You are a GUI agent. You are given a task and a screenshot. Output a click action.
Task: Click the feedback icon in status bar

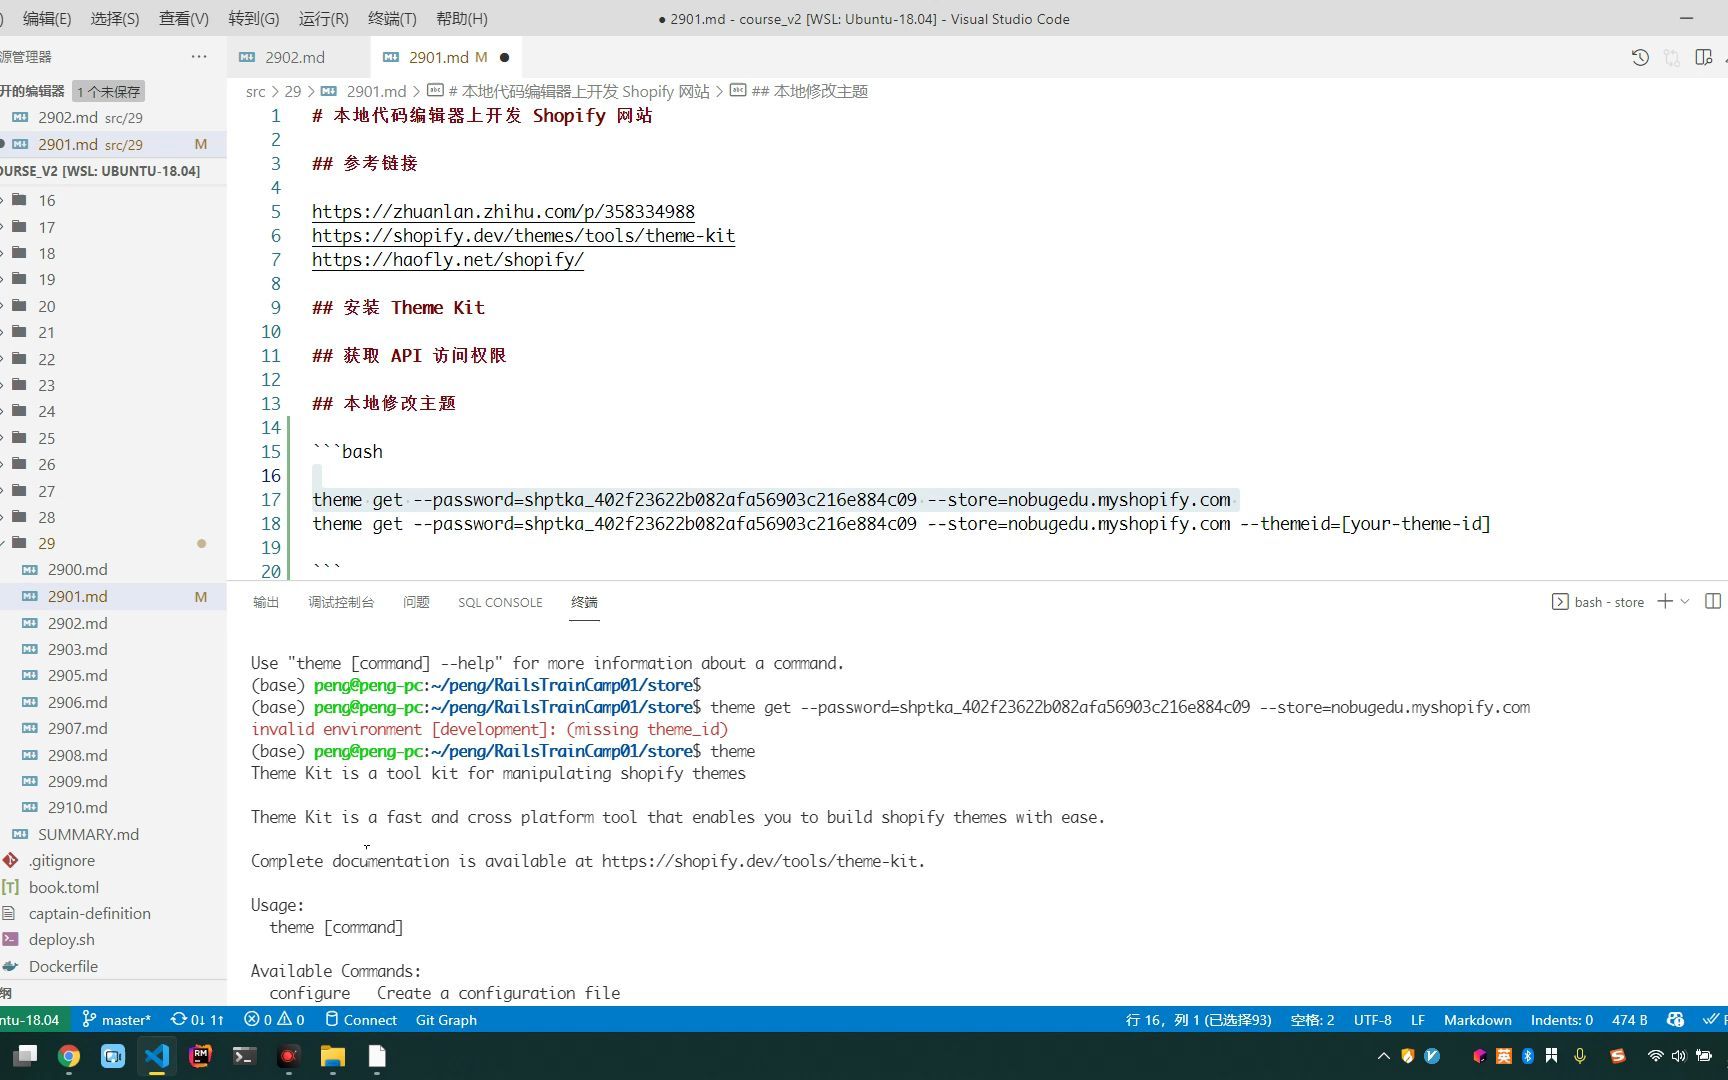(x=1675, y=1020)
